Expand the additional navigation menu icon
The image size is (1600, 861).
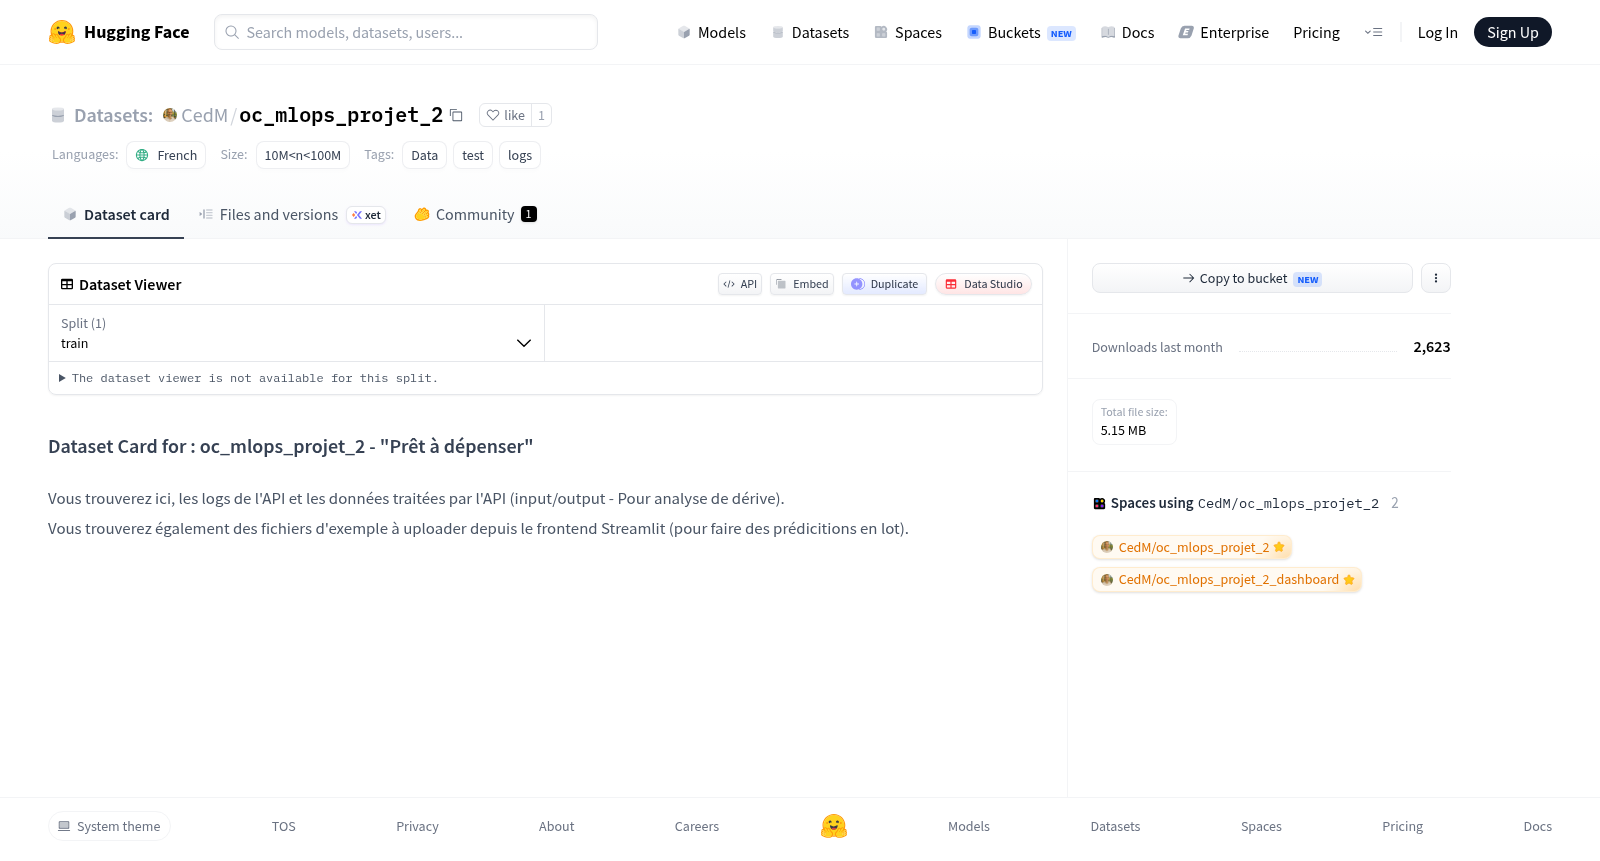tap(1373, 32)
